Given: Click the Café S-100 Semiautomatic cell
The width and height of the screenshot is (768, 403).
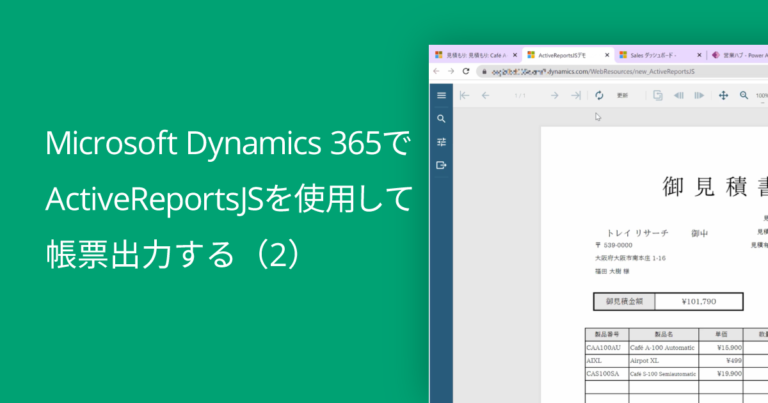Looking at the screenshot, I should [x=664, y=374].
